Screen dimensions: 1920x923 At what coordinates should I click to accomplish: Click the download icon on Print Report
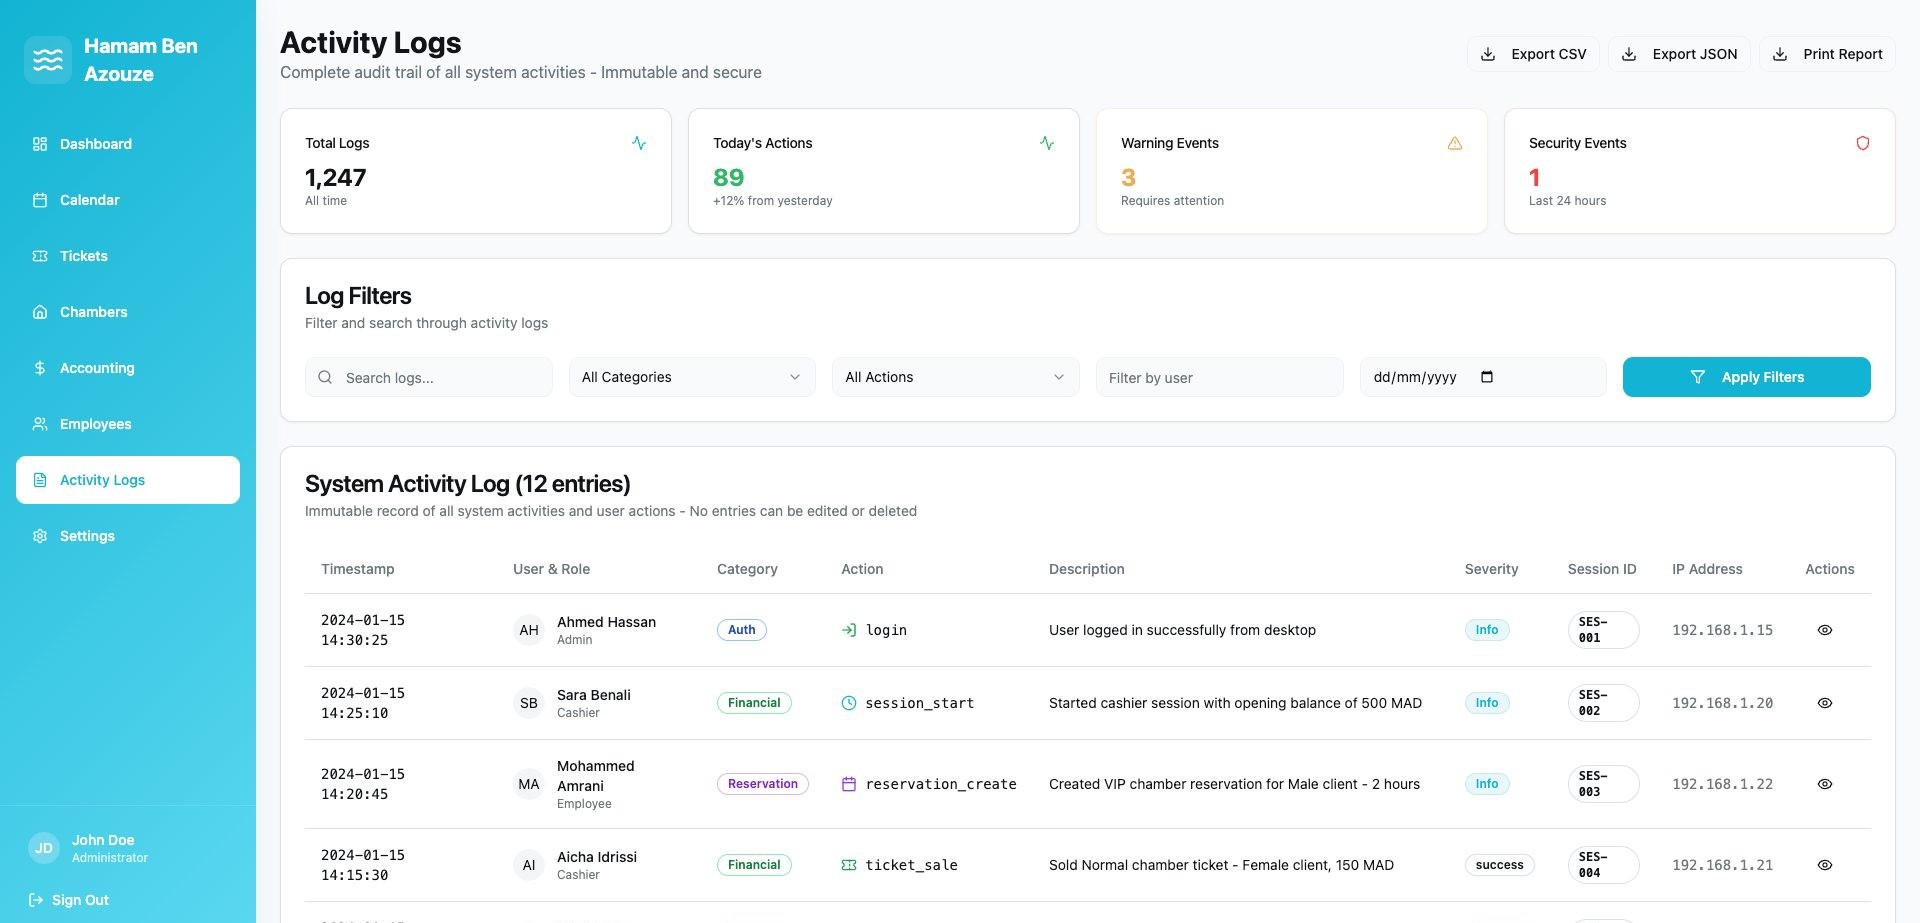[x=1780, y=54]
